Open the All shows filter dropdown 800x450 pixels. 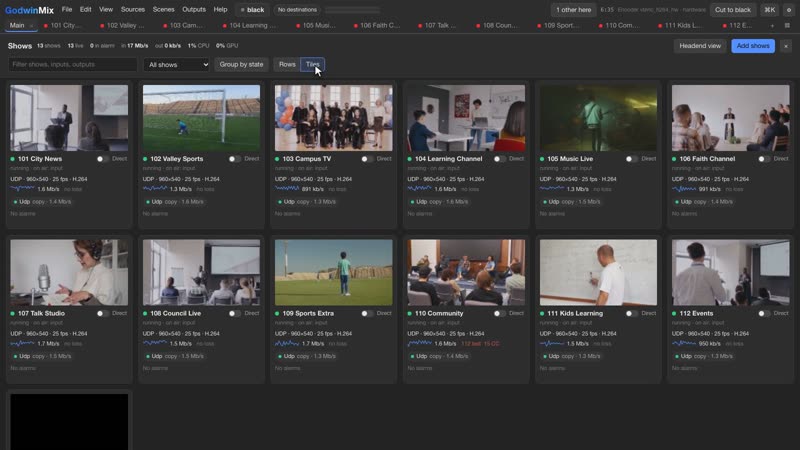[177, 65]
